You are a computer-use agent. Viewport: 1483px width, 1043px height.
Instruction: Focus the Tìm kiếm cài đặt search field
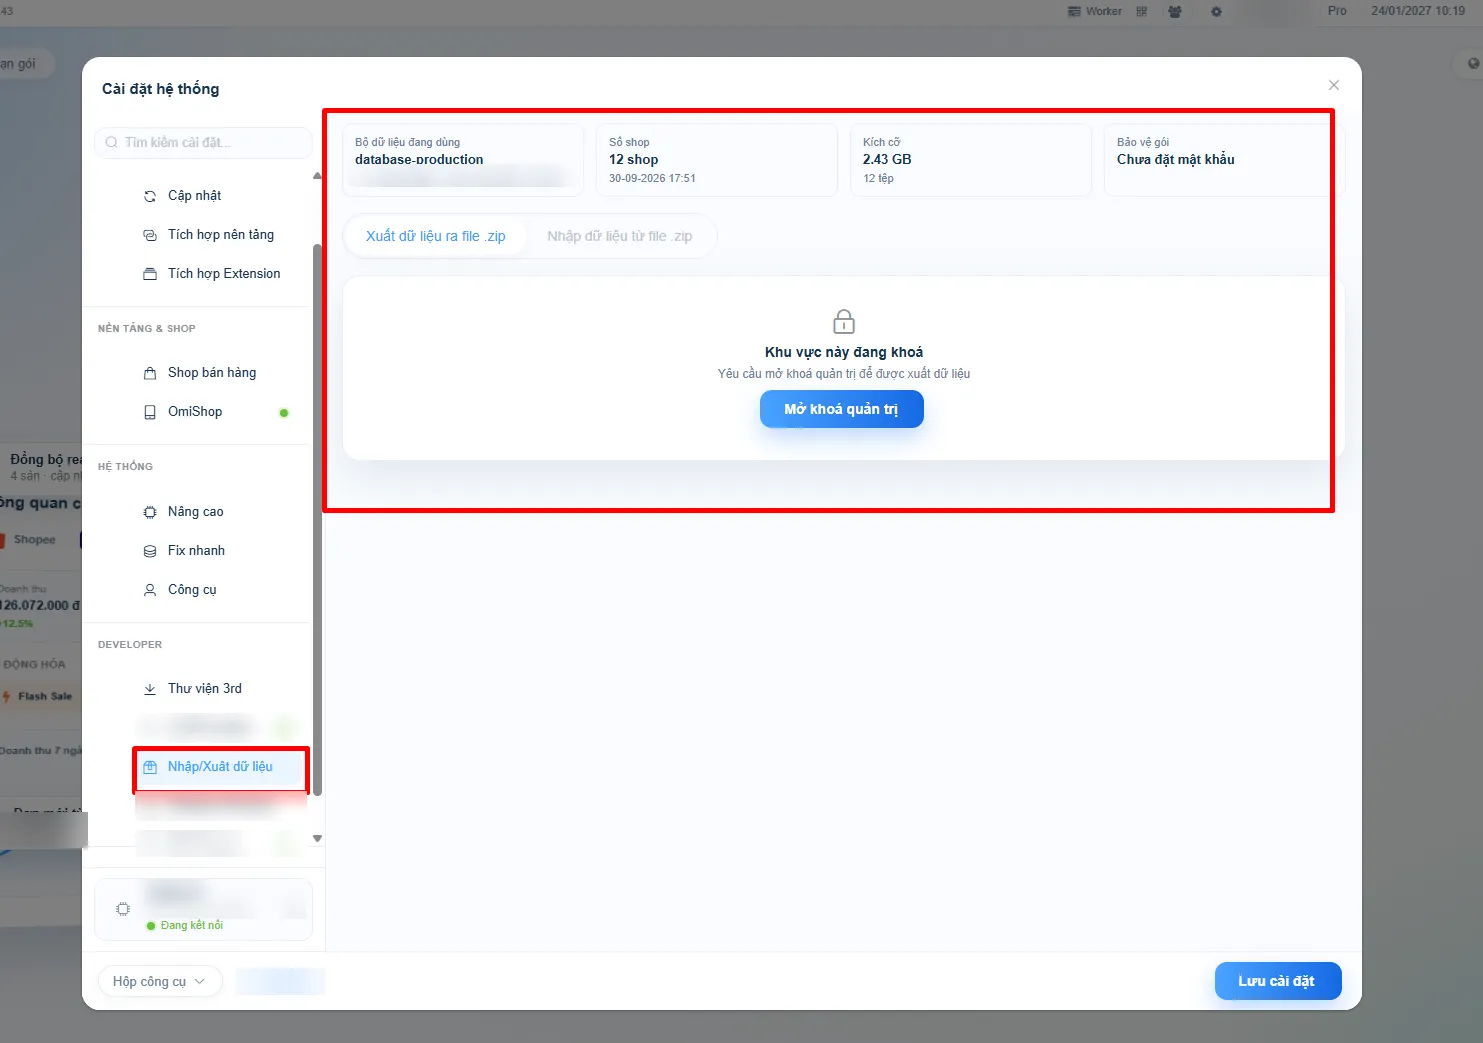coord(204,142)
